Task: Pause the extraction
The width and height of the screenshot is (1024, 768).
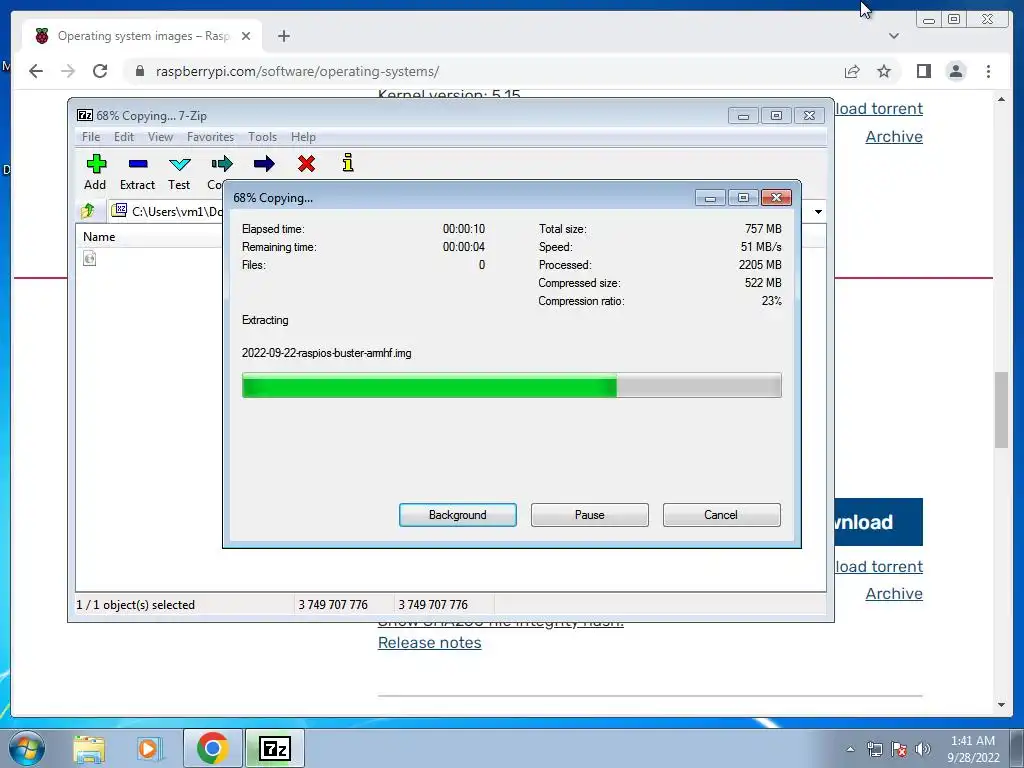Action: [x=590, y=515]
